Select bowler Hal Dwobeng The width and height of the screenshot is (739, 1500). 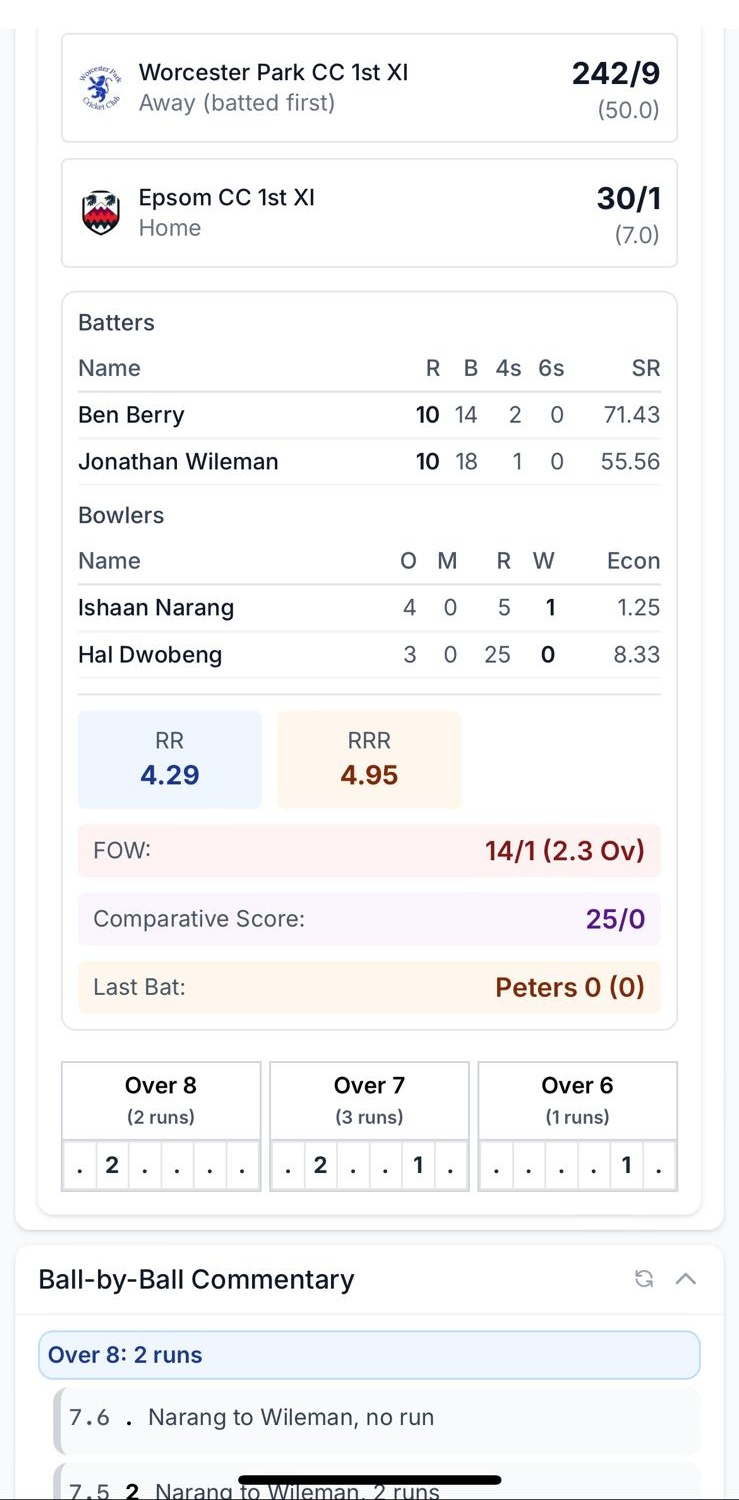[150, 655]
